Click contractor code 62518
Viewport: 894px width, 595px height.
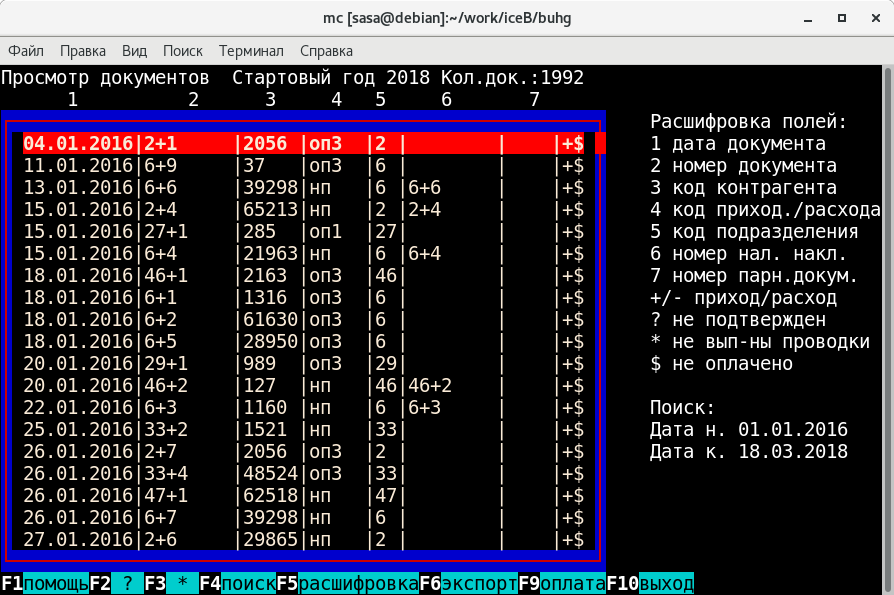click(270, 495)
